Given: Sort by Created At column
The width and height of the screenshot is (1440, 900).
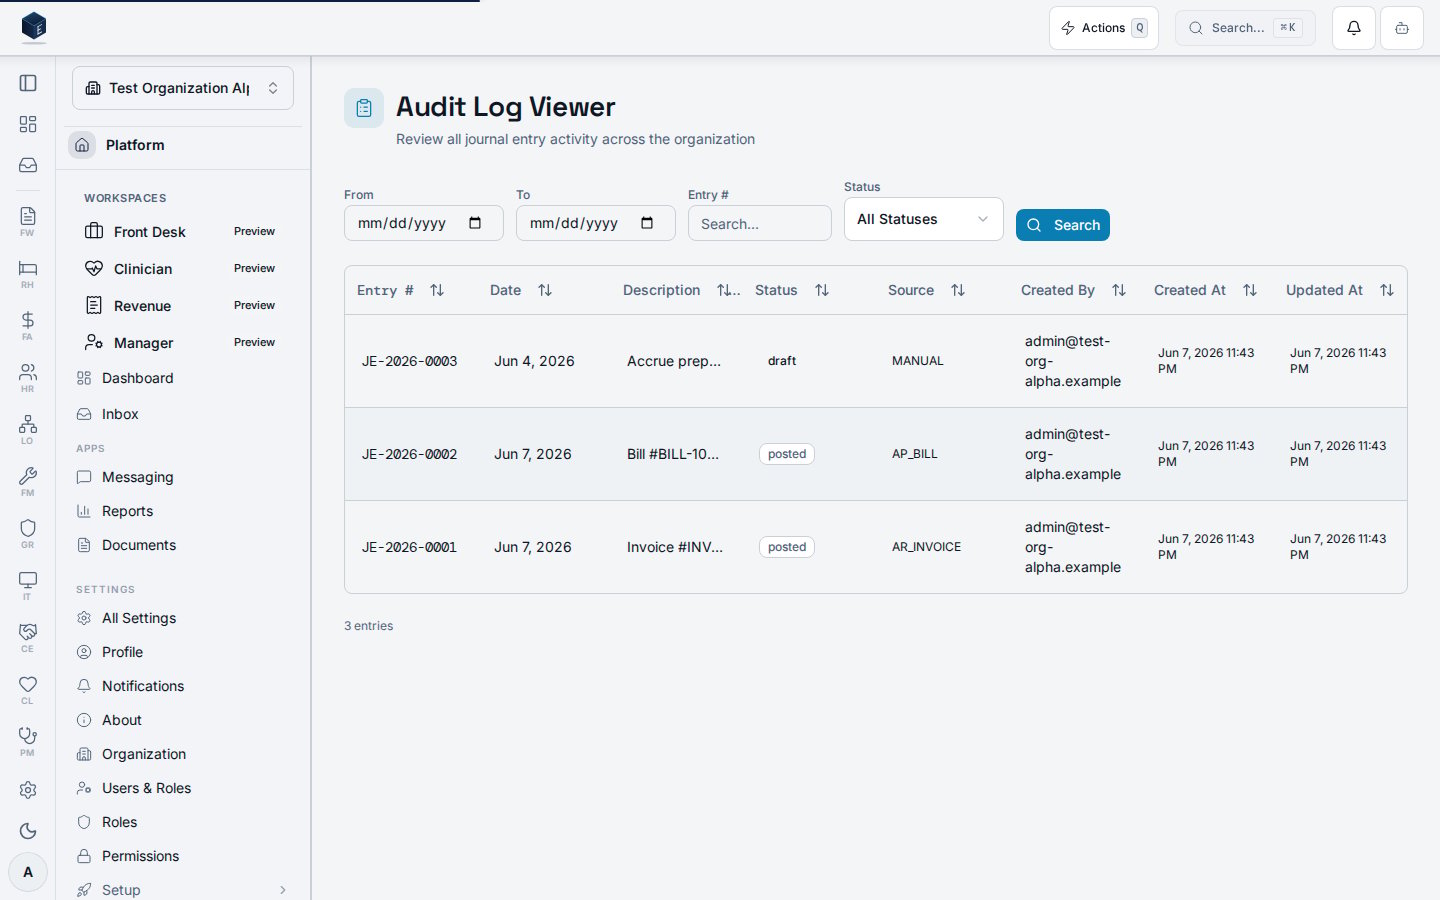Looking at the screenshot, I should pyautogui.click(x=1250, y=290).
